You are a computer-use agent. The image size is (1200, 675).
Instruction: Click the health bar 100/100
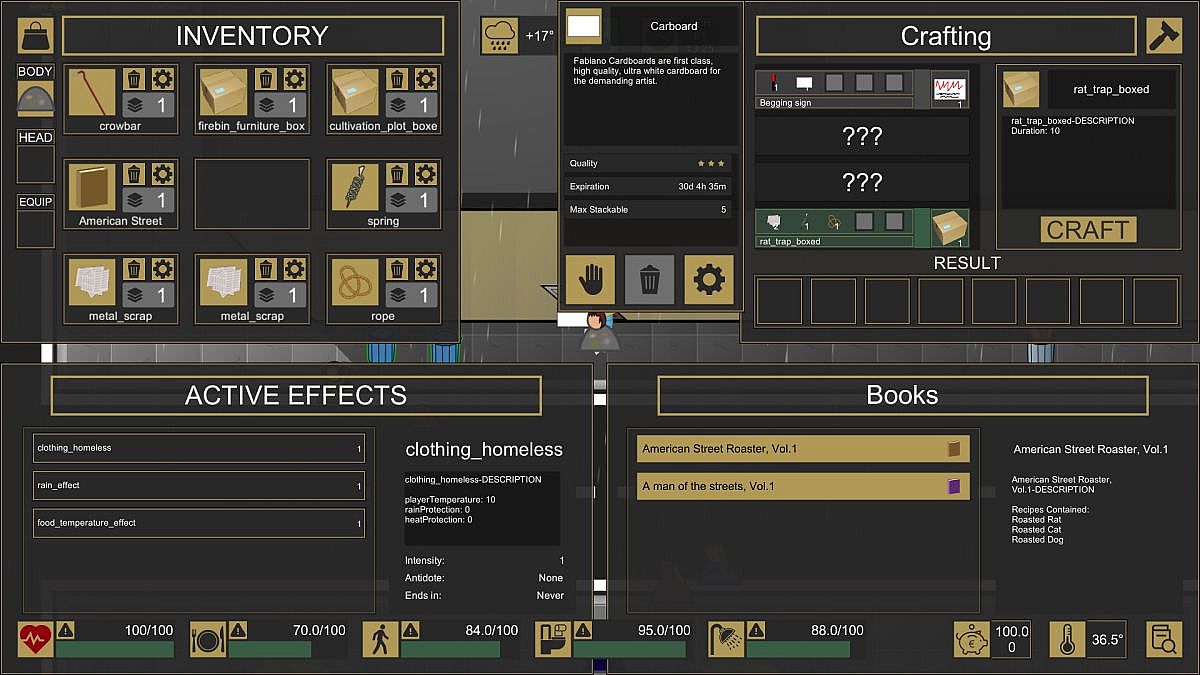115,649
